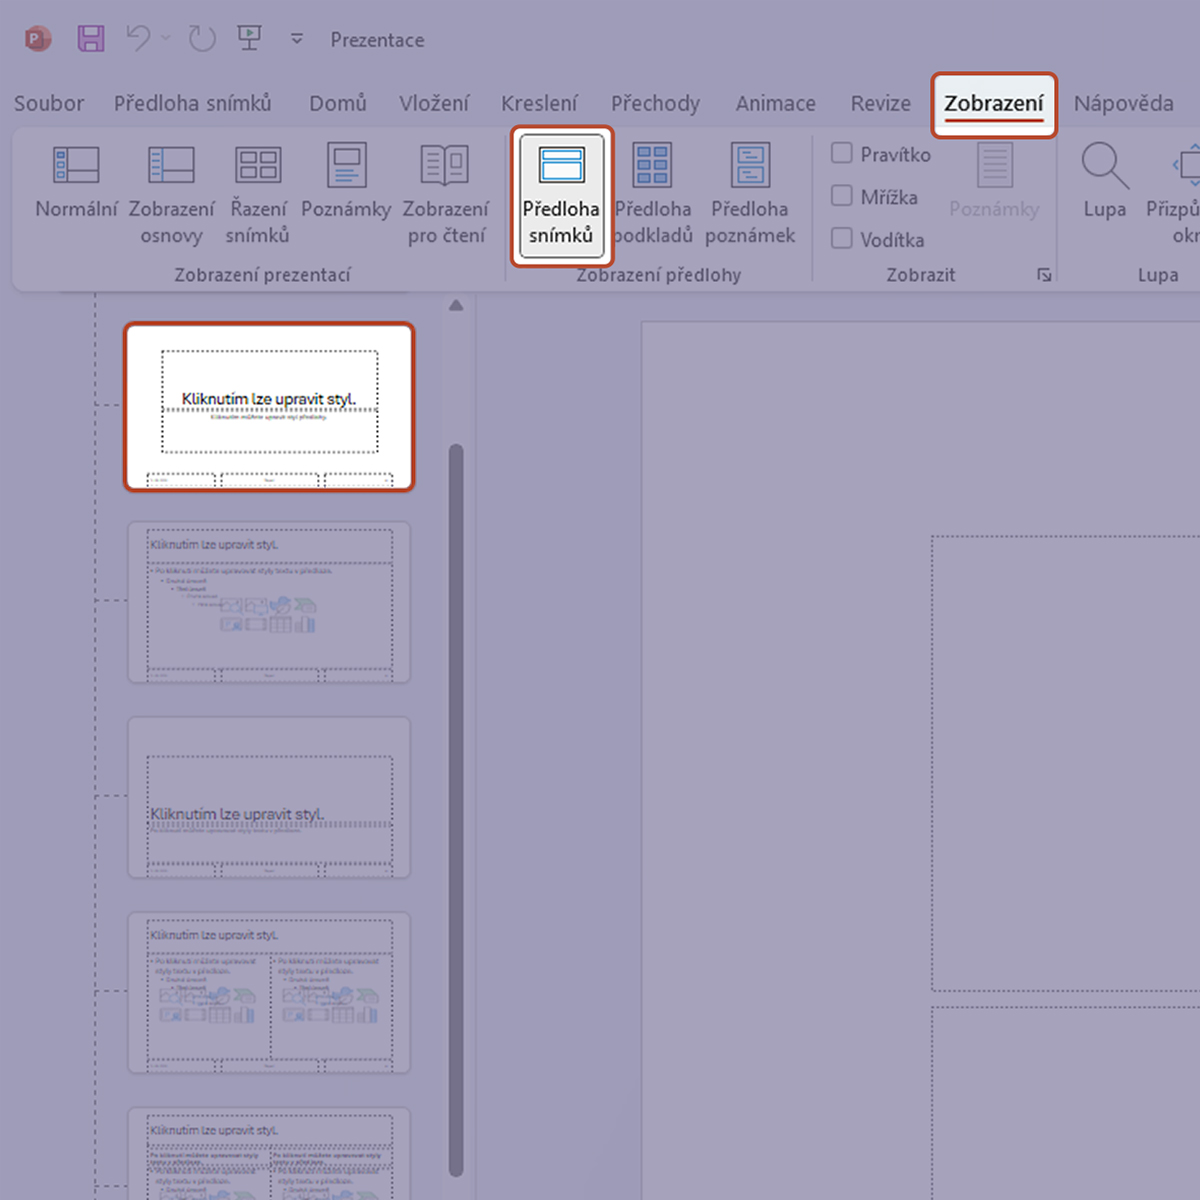The width and height of the screenshot is (1200, 1200).
Task: Select the fifth layout thumbnail with comparison placeholders
Action: pyautogui.click(x=269, y=1153)
